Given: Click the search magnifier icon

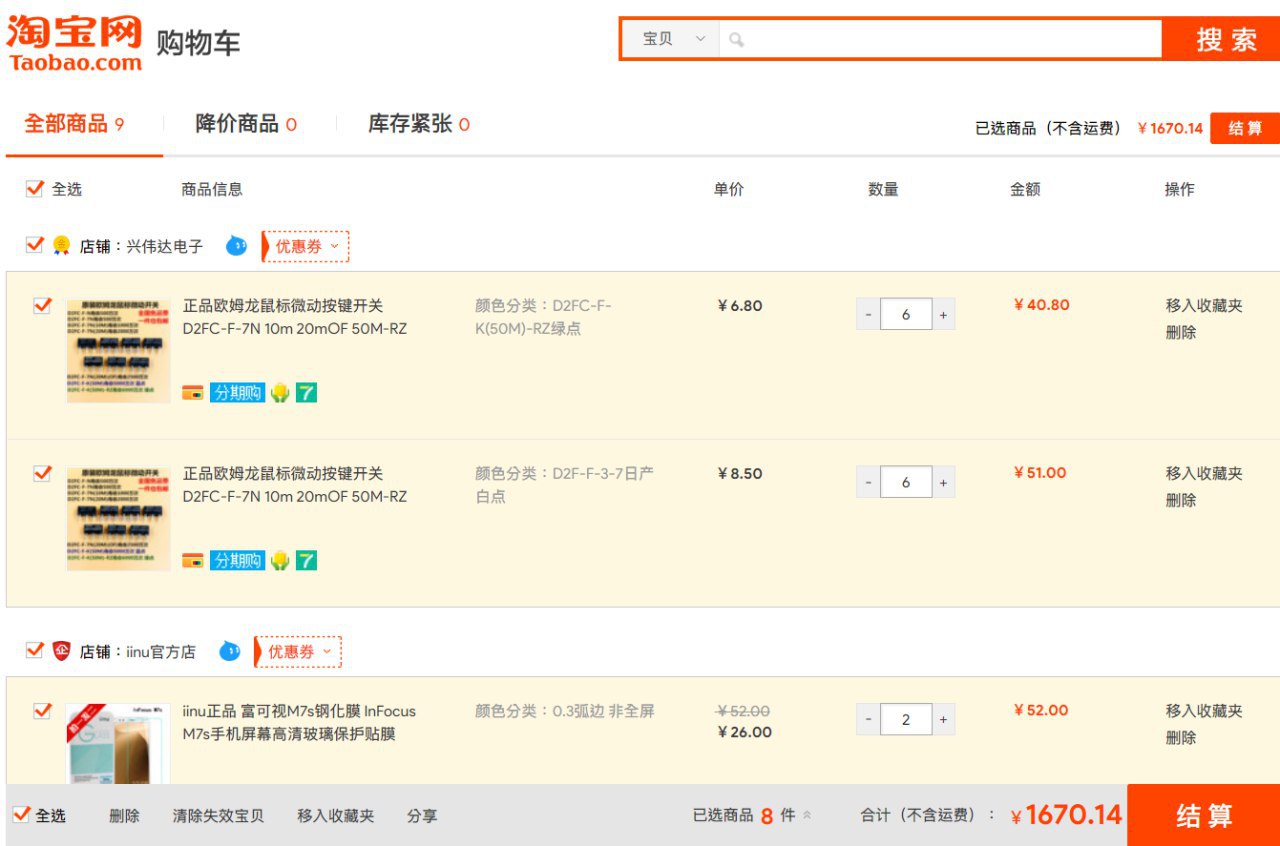Looking at the screenshot, I should tap(736, 40).
